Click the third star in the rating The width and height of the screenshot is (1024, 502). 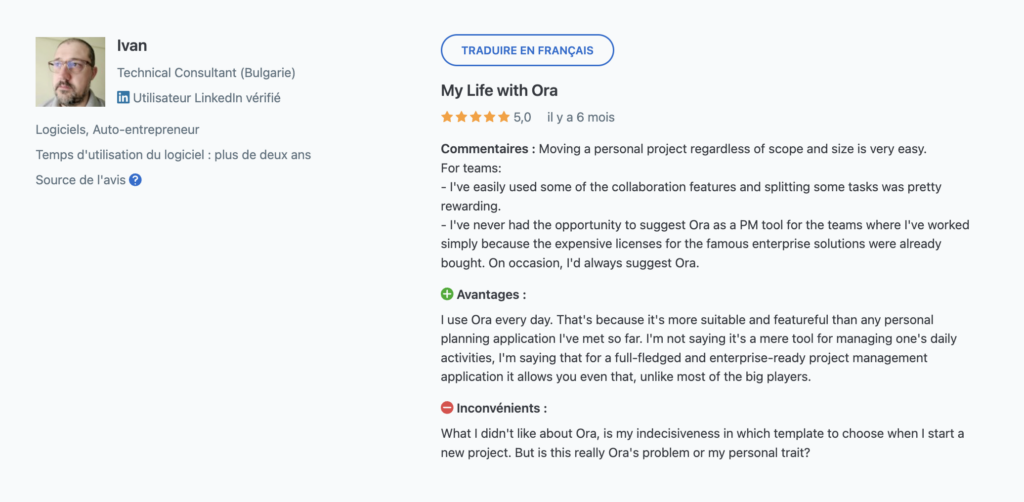pos(475,117)
